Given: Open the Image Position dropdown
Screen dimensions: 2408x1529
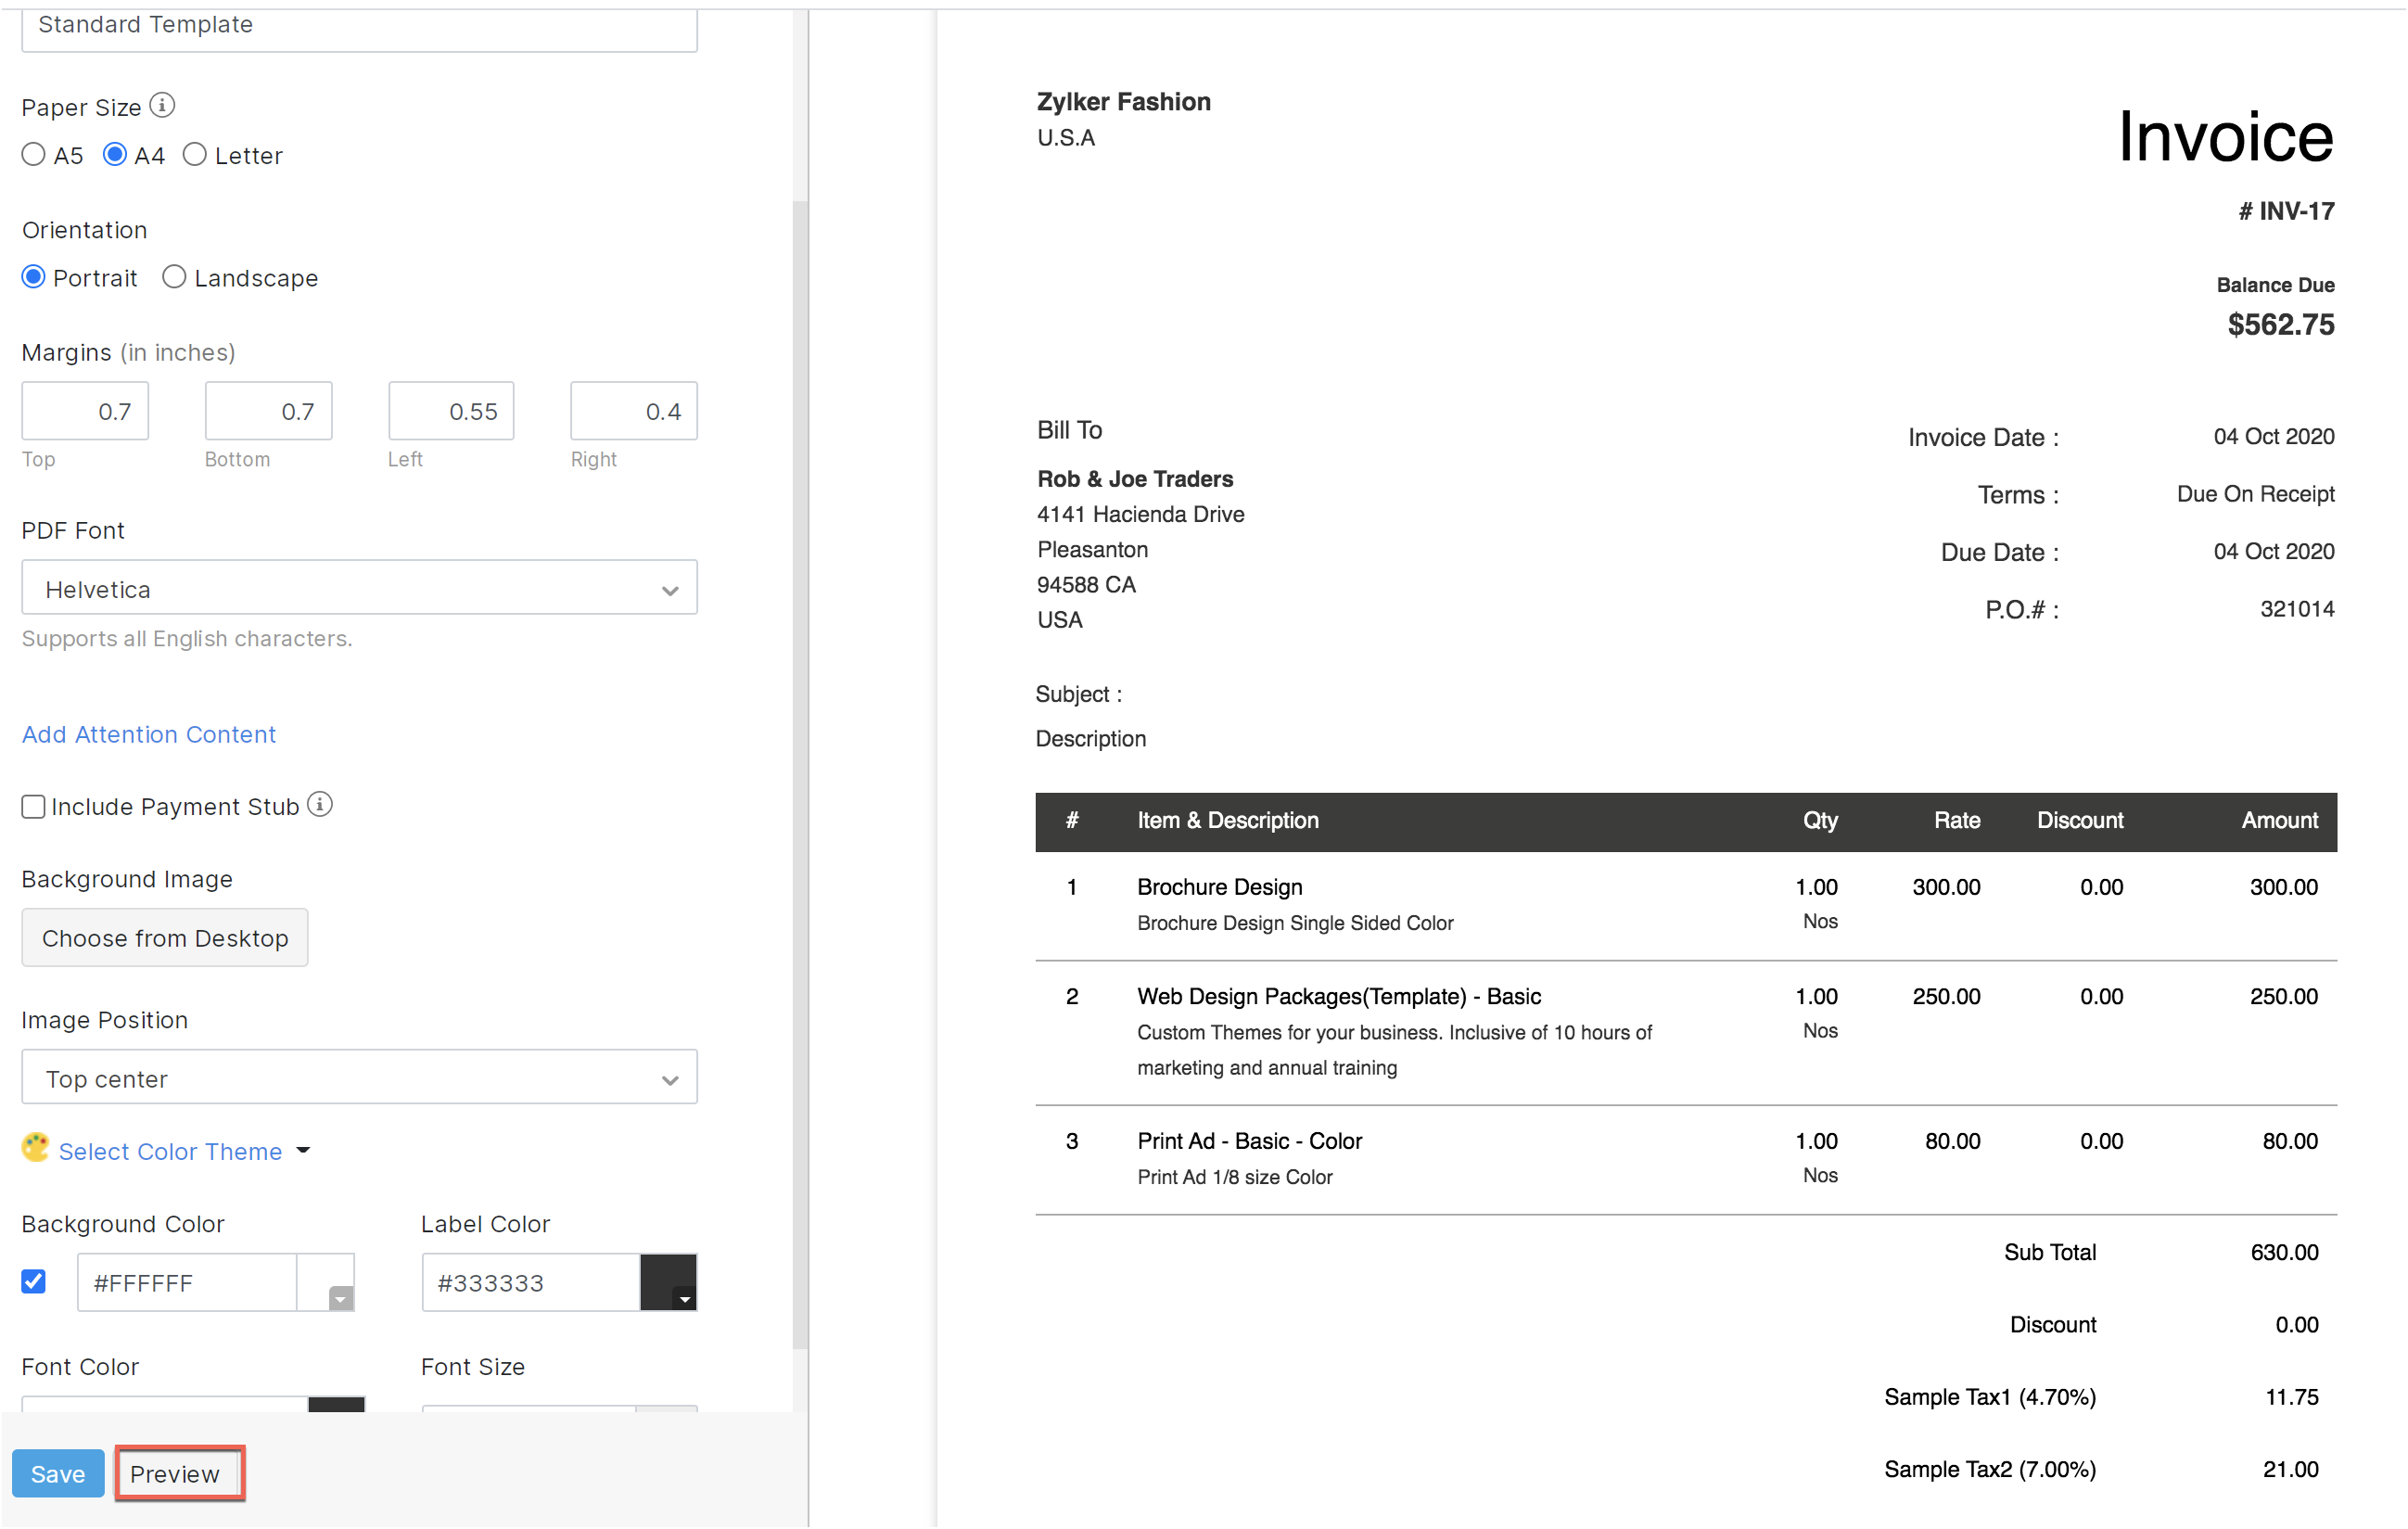Looking at the screenshot, I should tap(359, 1078).
